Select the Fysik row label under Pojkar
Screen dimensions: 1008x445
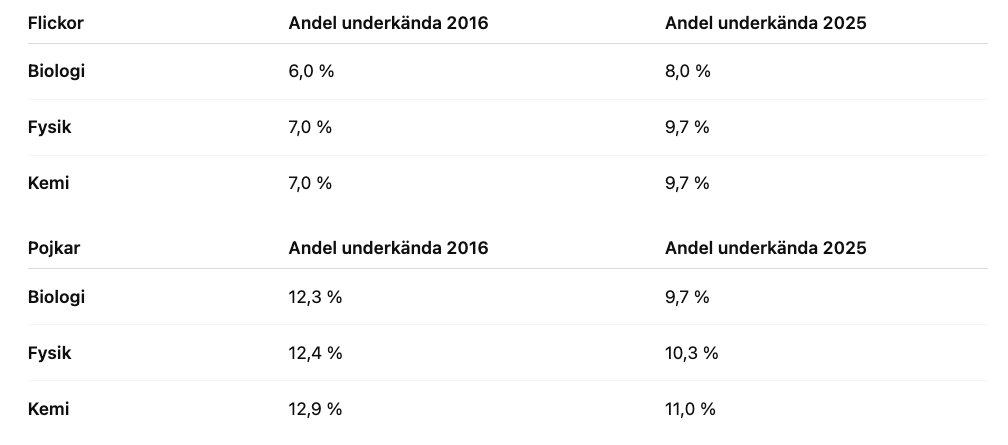(50, 353)
